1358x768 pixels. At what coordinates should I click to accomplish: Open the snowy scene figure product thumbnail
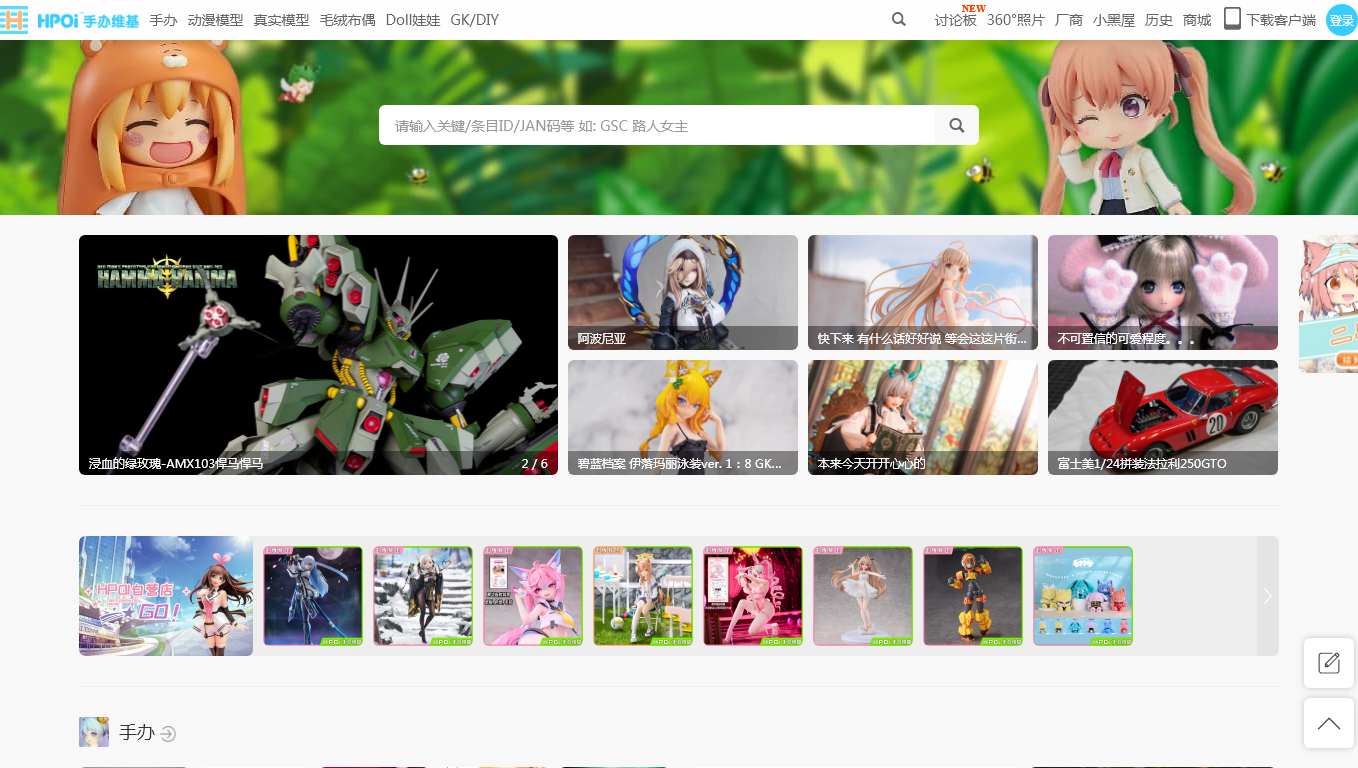click(x=423, y=596)
